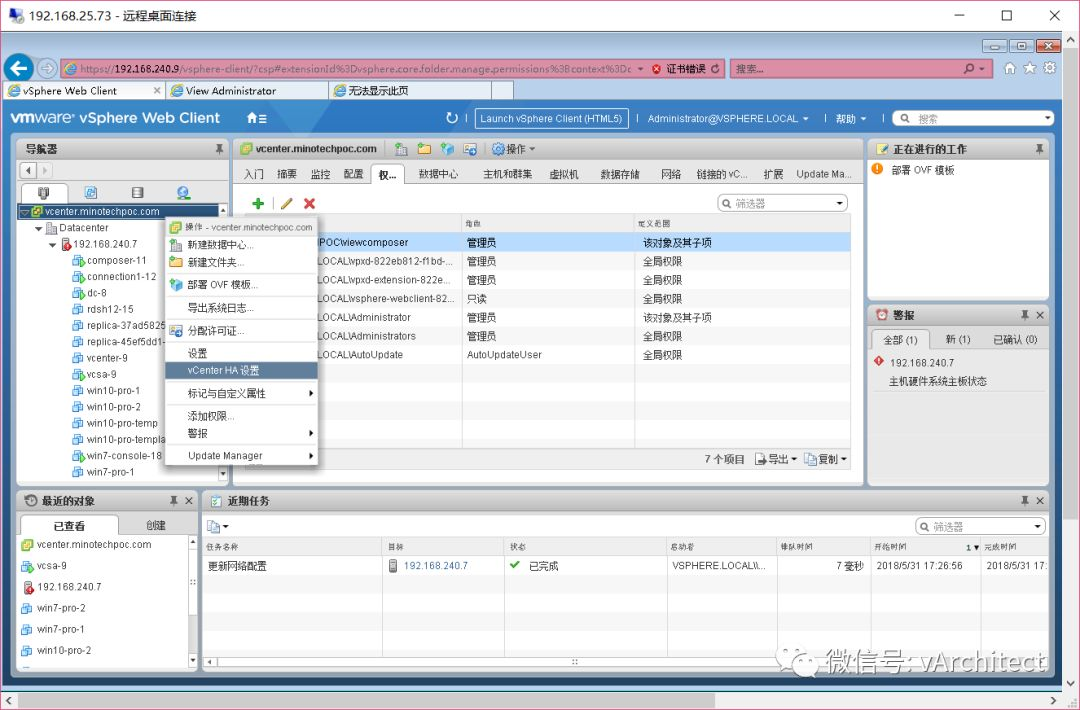This screenshot has width=1080, height=710.
Task: Choose 导出系统日志 from the context menu
Action: point(241,308)
